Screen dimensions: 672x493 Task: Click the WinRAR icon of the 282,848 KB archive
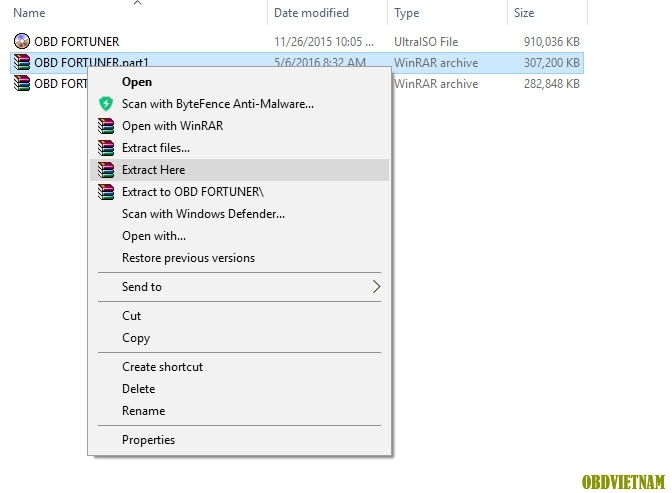(21, 83)
